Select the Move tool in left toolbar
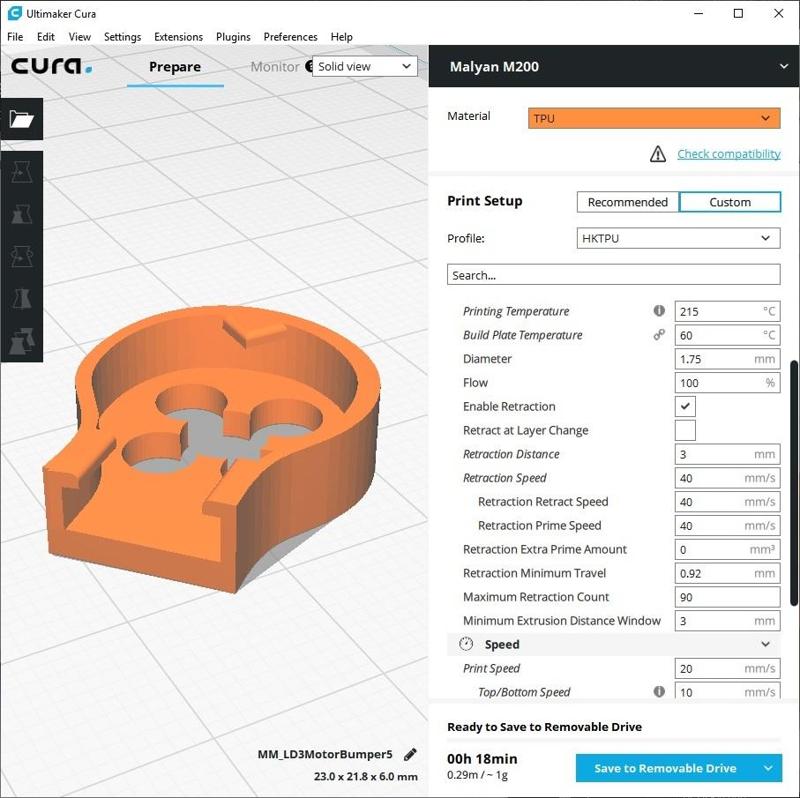This screenshot has width=800, height=798. point(21,172)
